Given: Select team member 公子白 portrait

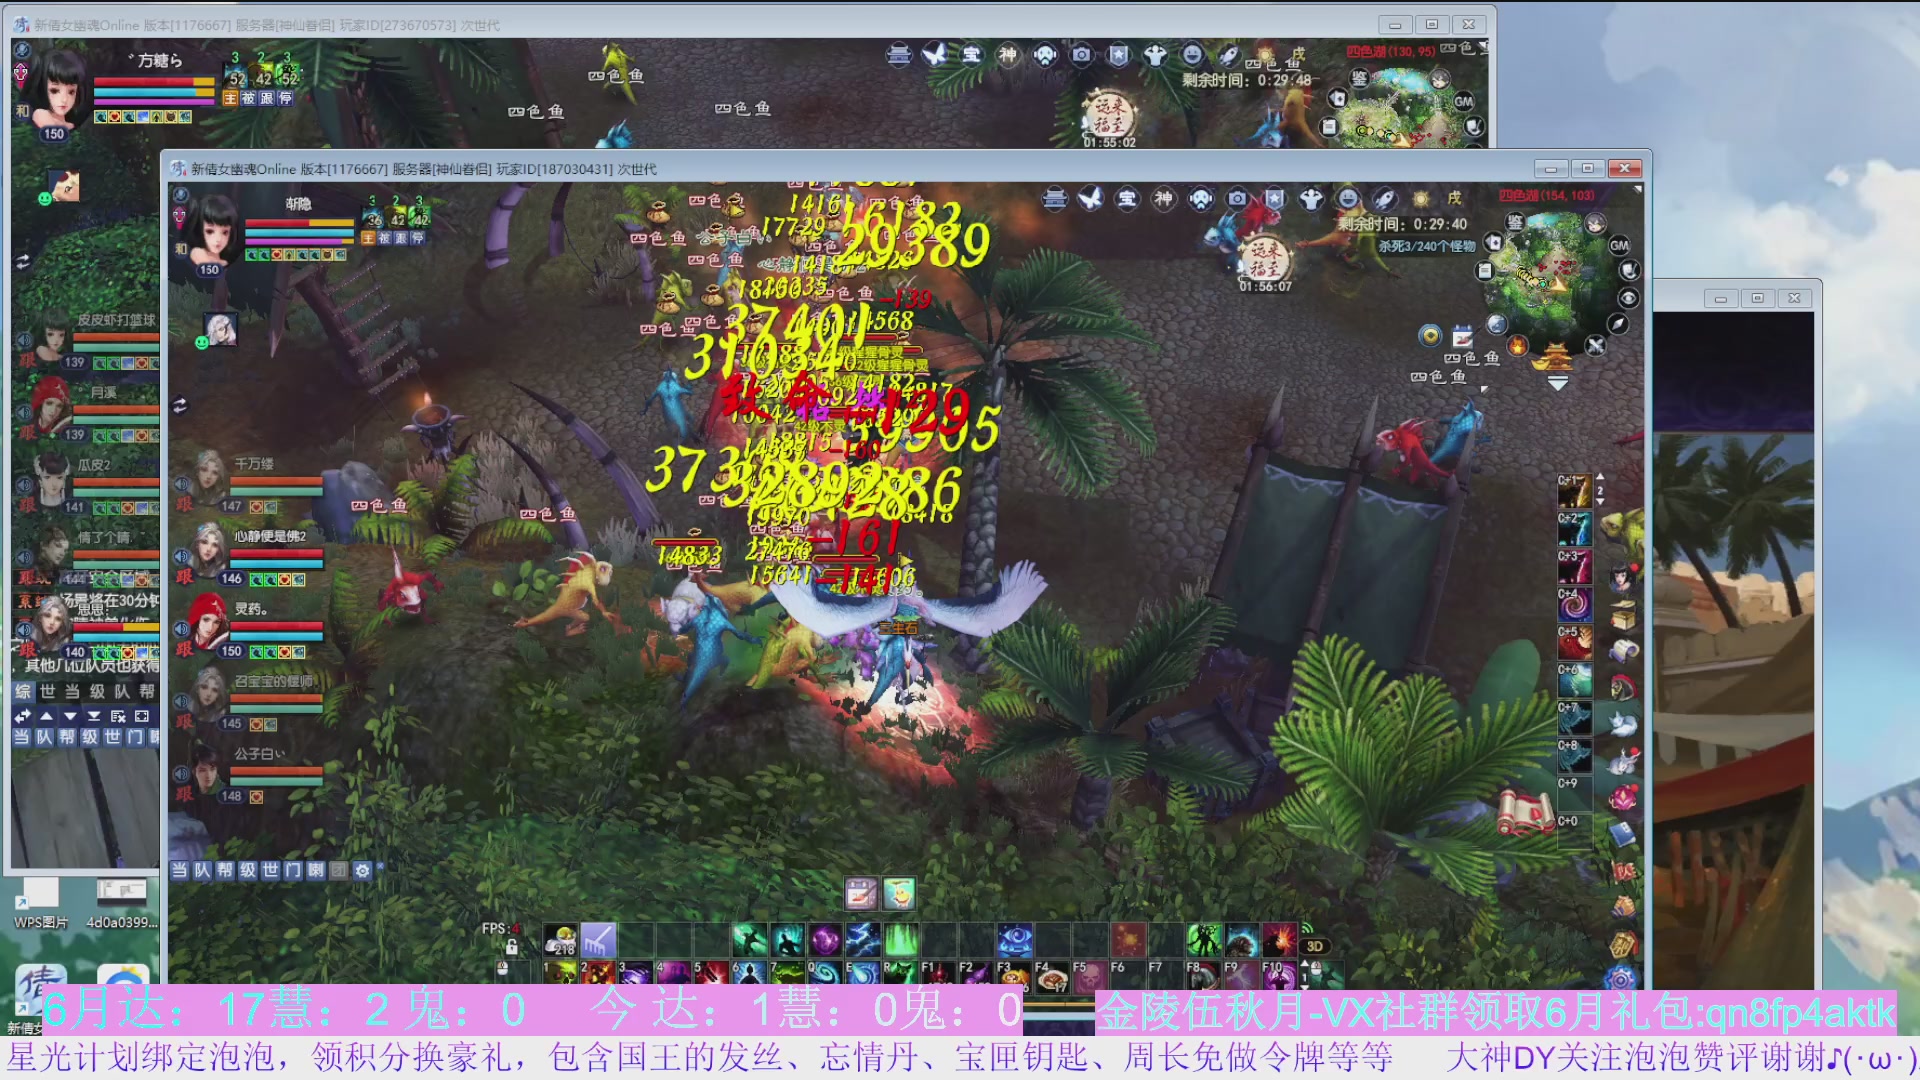Looking at the screenshot, I should point(208,767).
